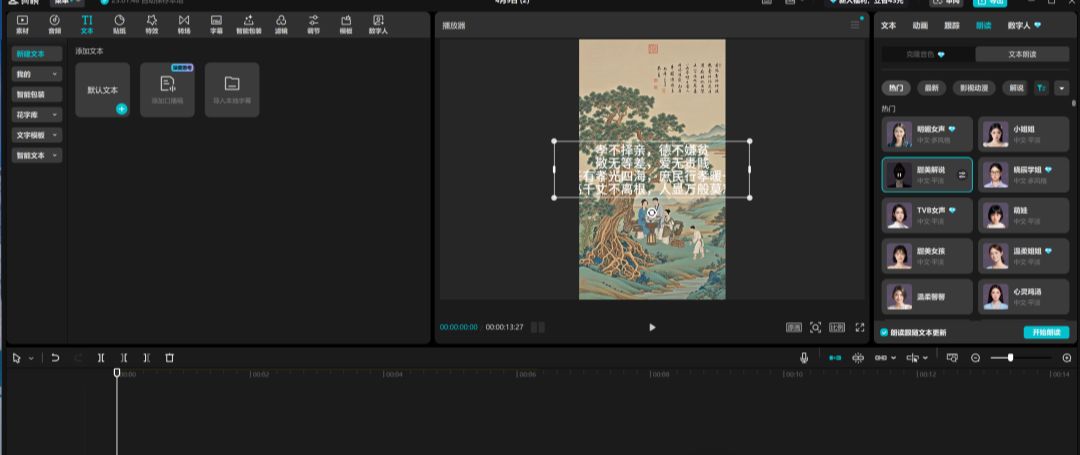Viewport: 1080px width, 455px height.
Task: Click the plus icon on 默认文本 card
Action: click(x=121, y=109)
